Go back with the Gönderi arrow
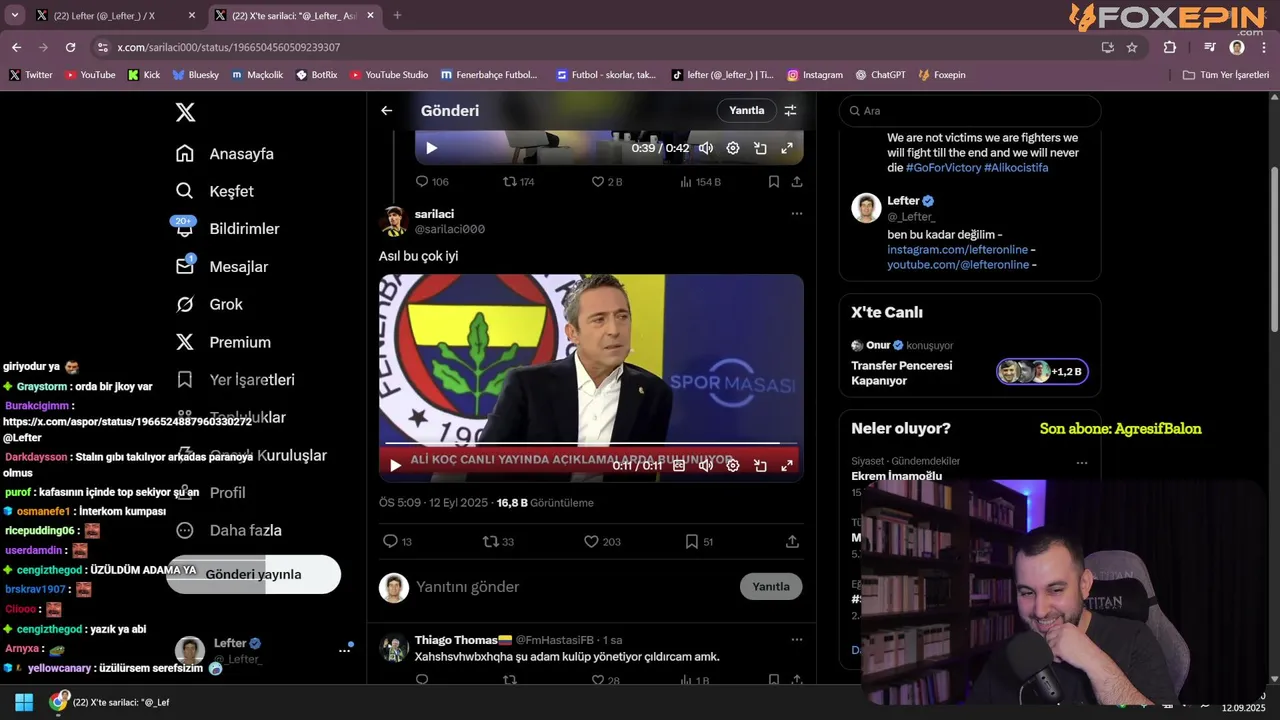This screenshot has height=720, width=1280. point(387,111)
